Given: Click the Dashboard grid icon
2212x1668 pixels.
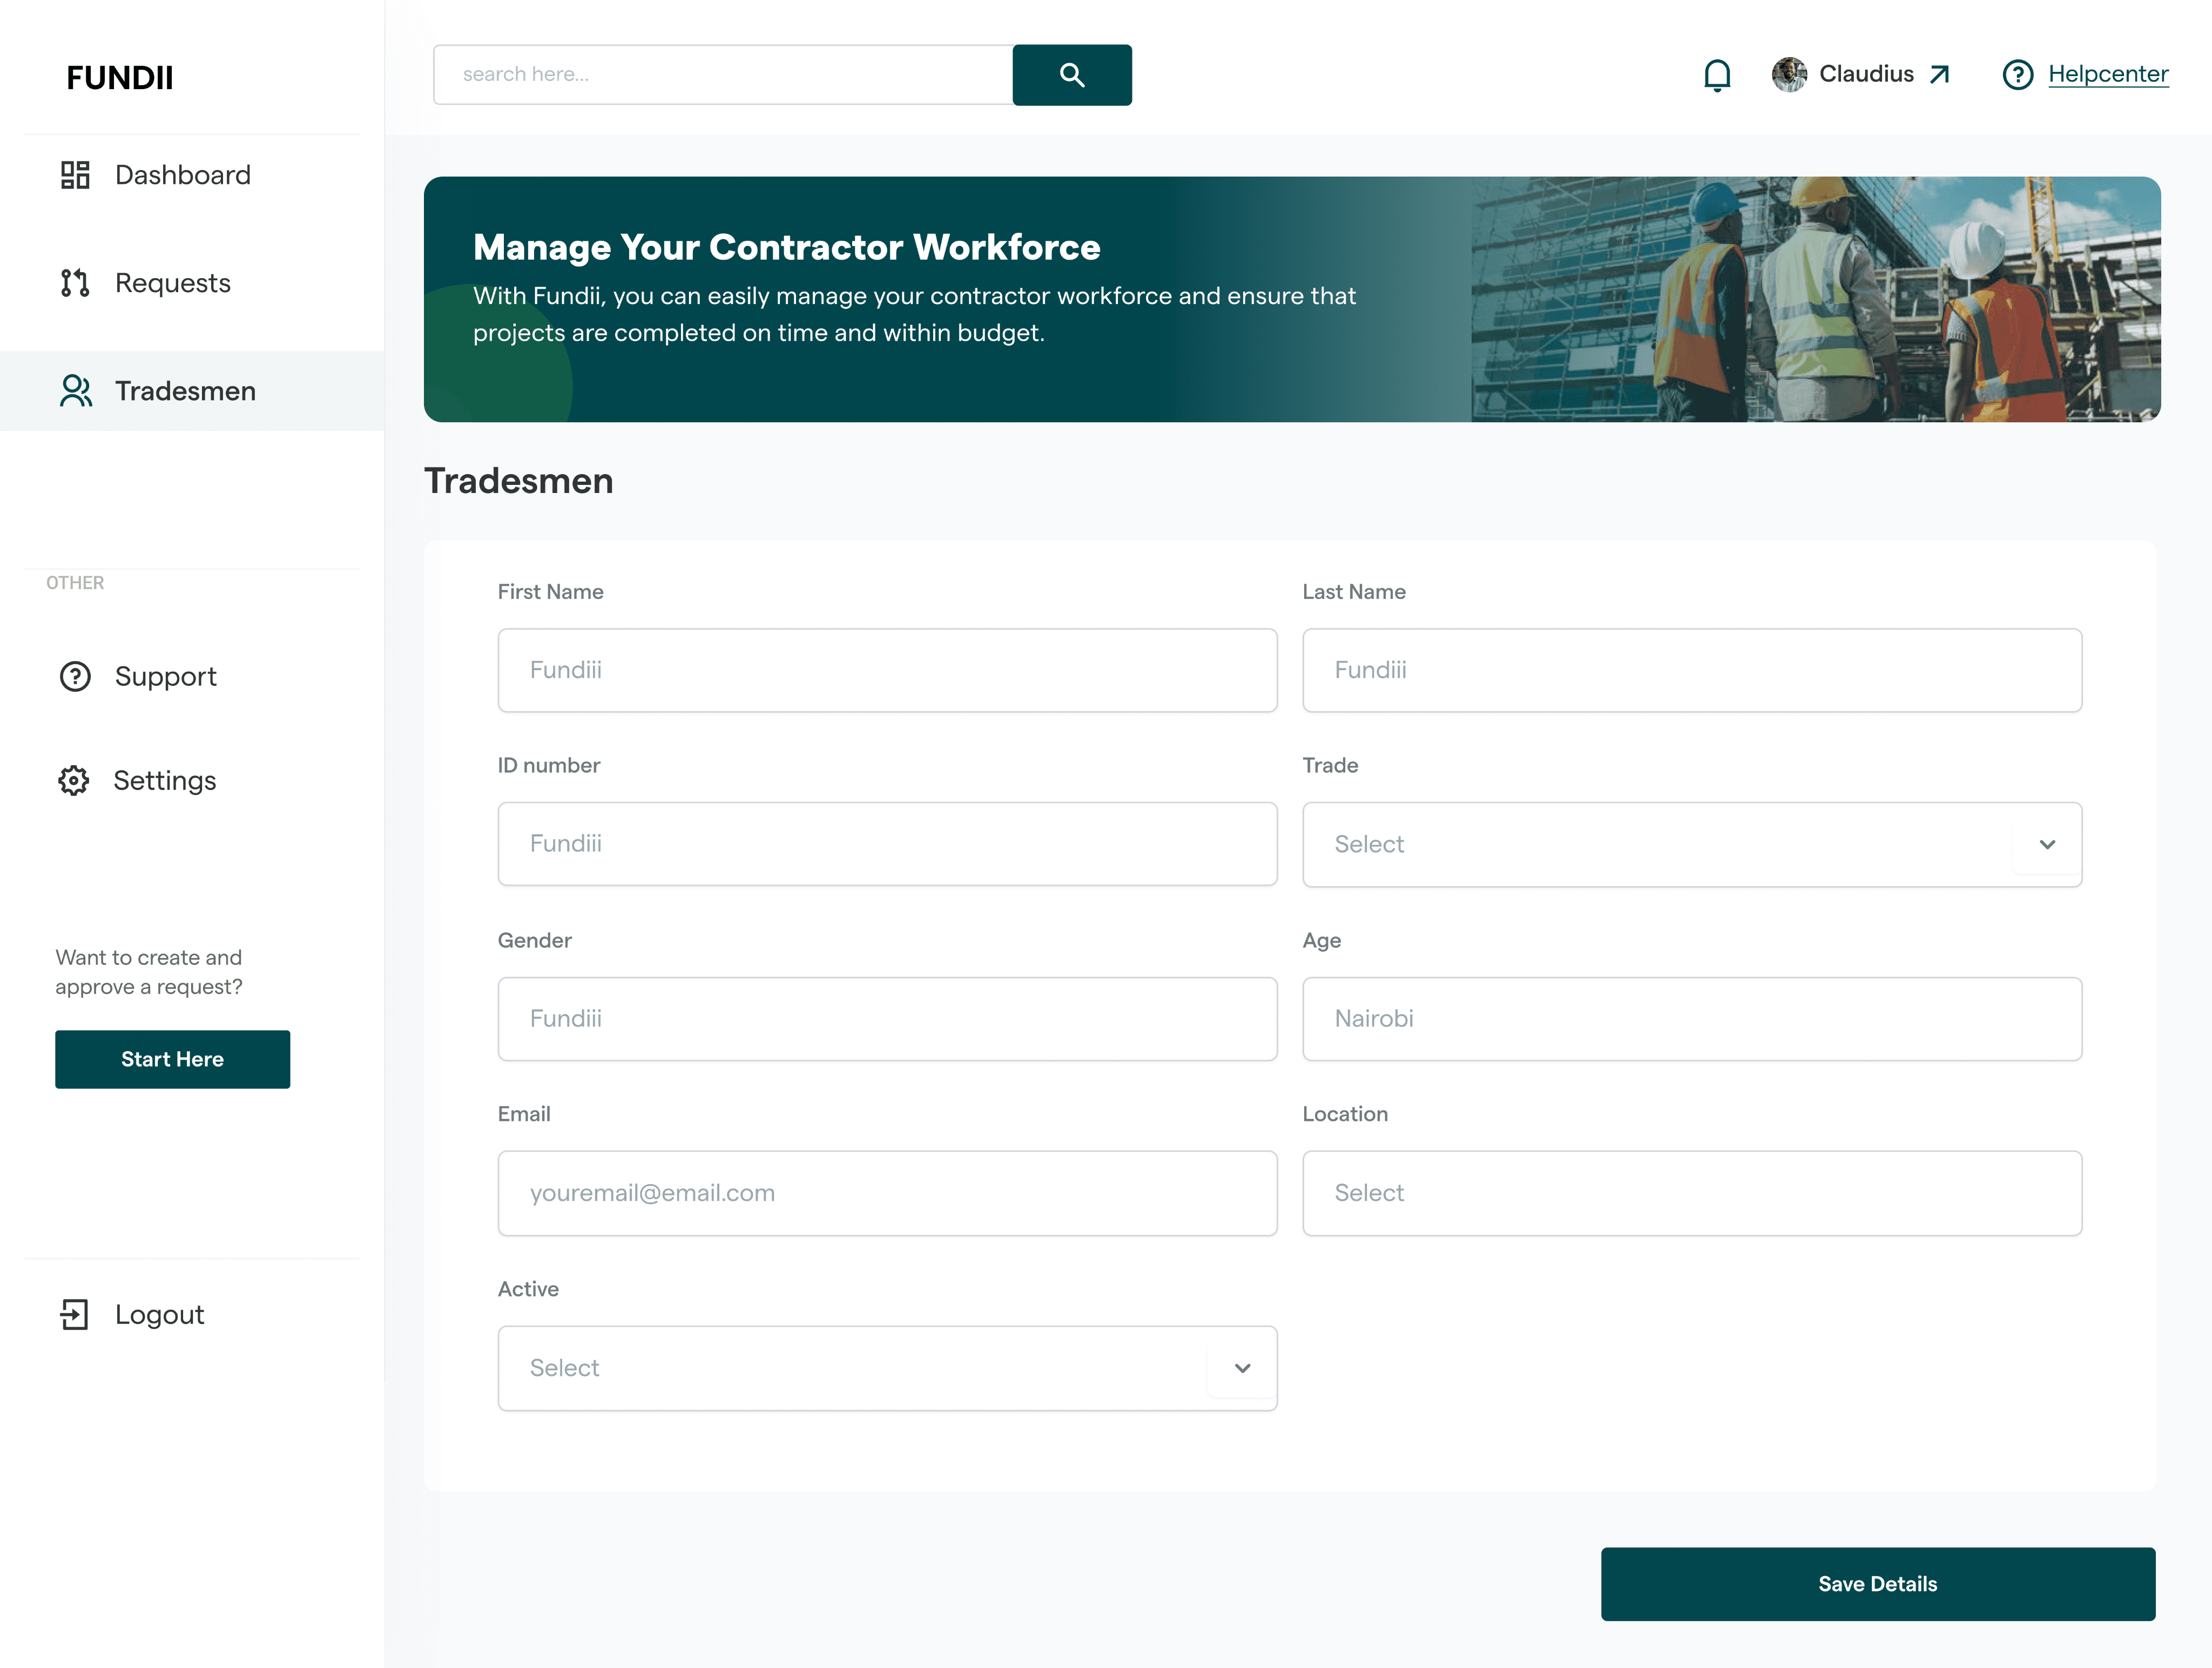Looking at the screenshot, I should pos(75,175).
